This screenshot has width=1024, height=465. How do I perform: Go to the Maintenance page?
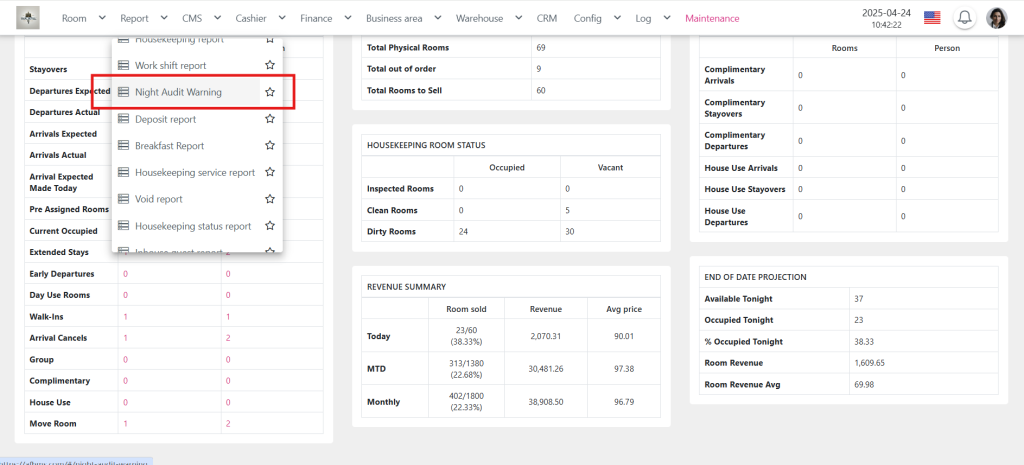(712, 18)
